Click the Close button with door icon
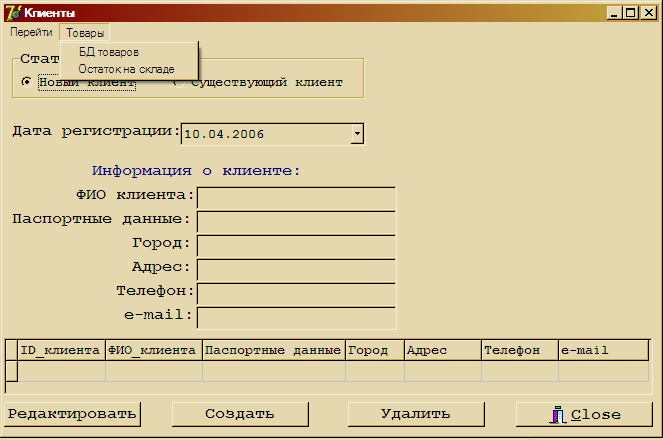663x440 pixels. tap(584, 414)
